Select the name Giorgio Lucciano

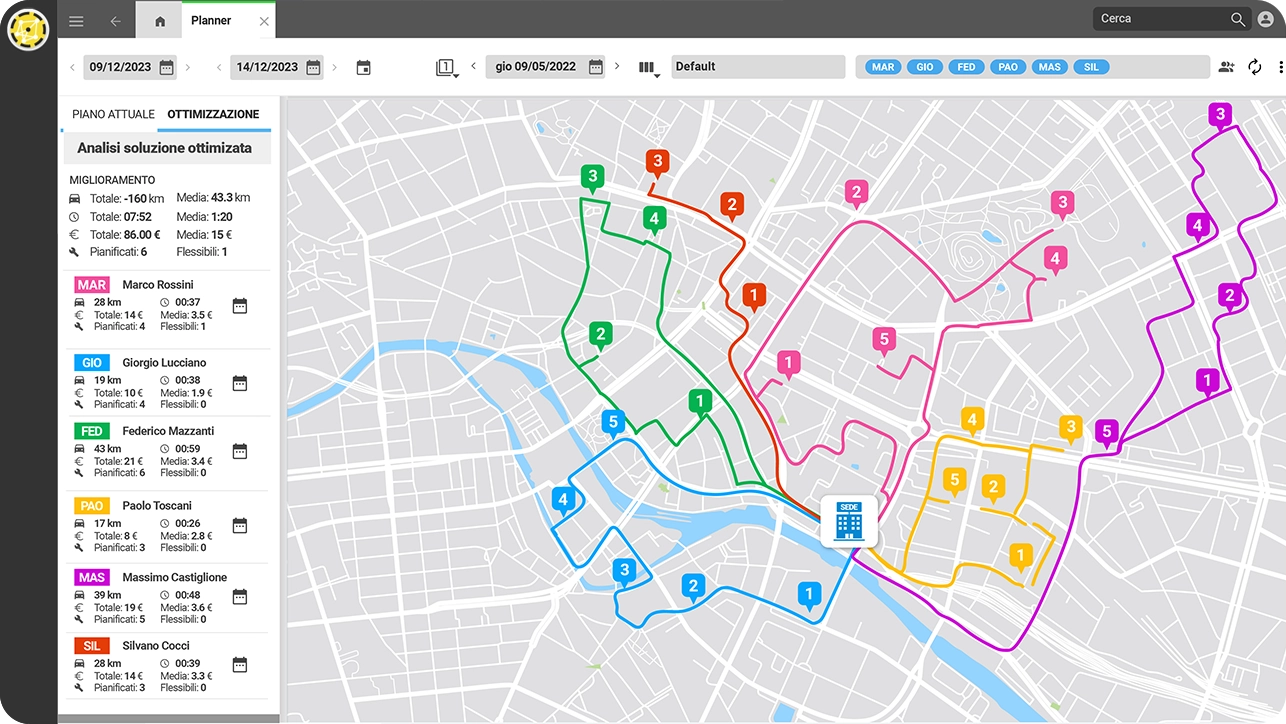164,363
